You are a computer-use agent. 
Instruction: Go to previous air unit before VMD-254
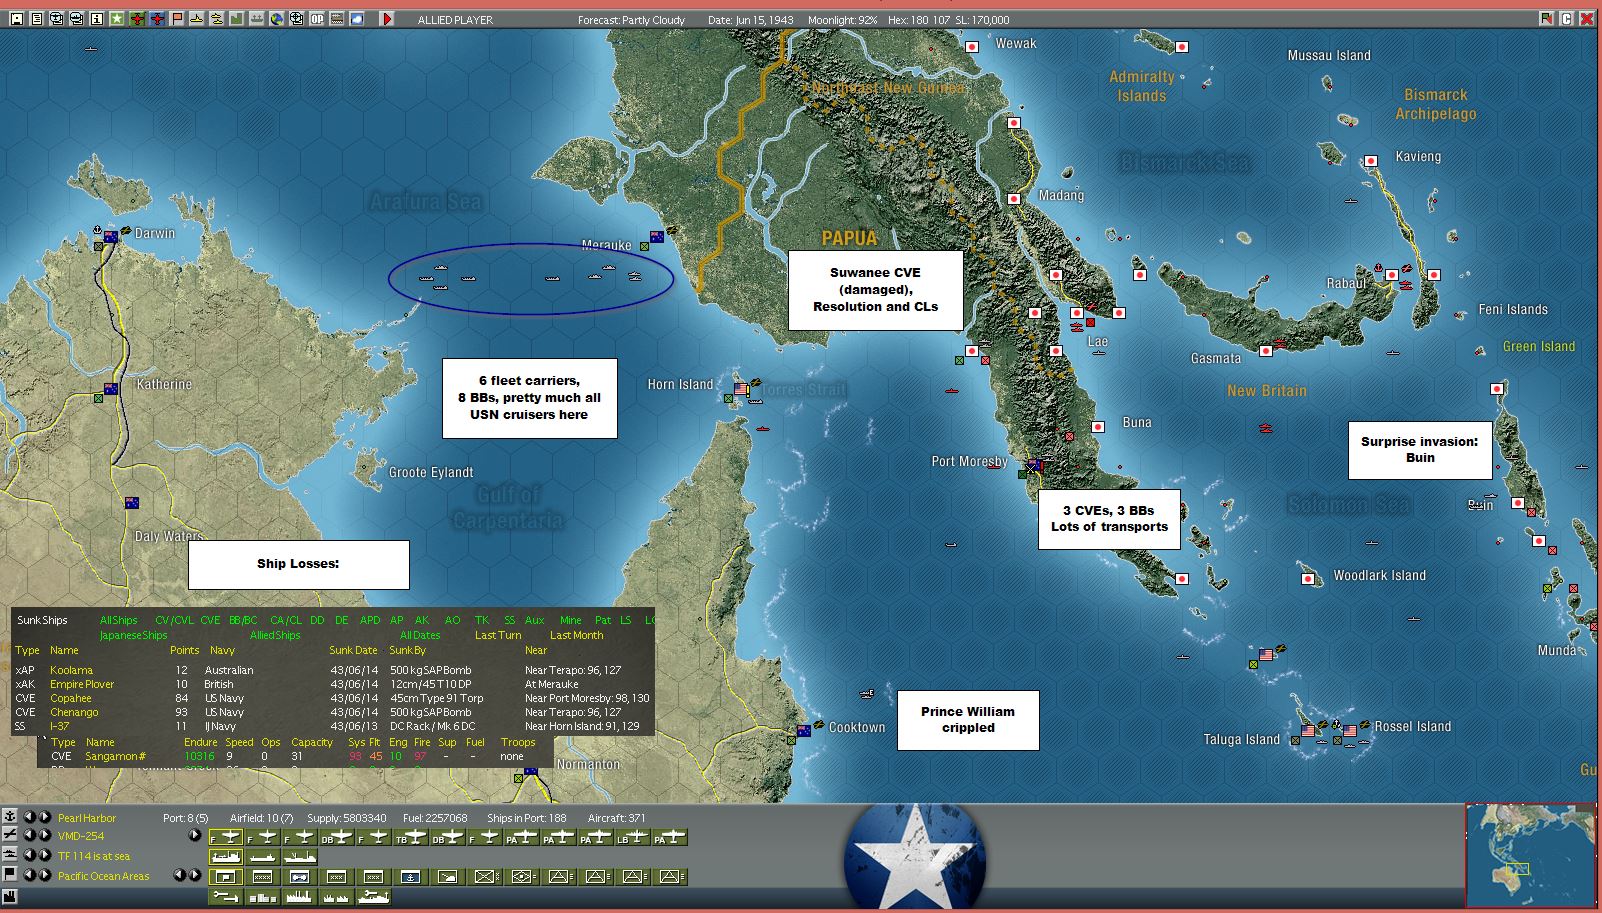point(30,835)
